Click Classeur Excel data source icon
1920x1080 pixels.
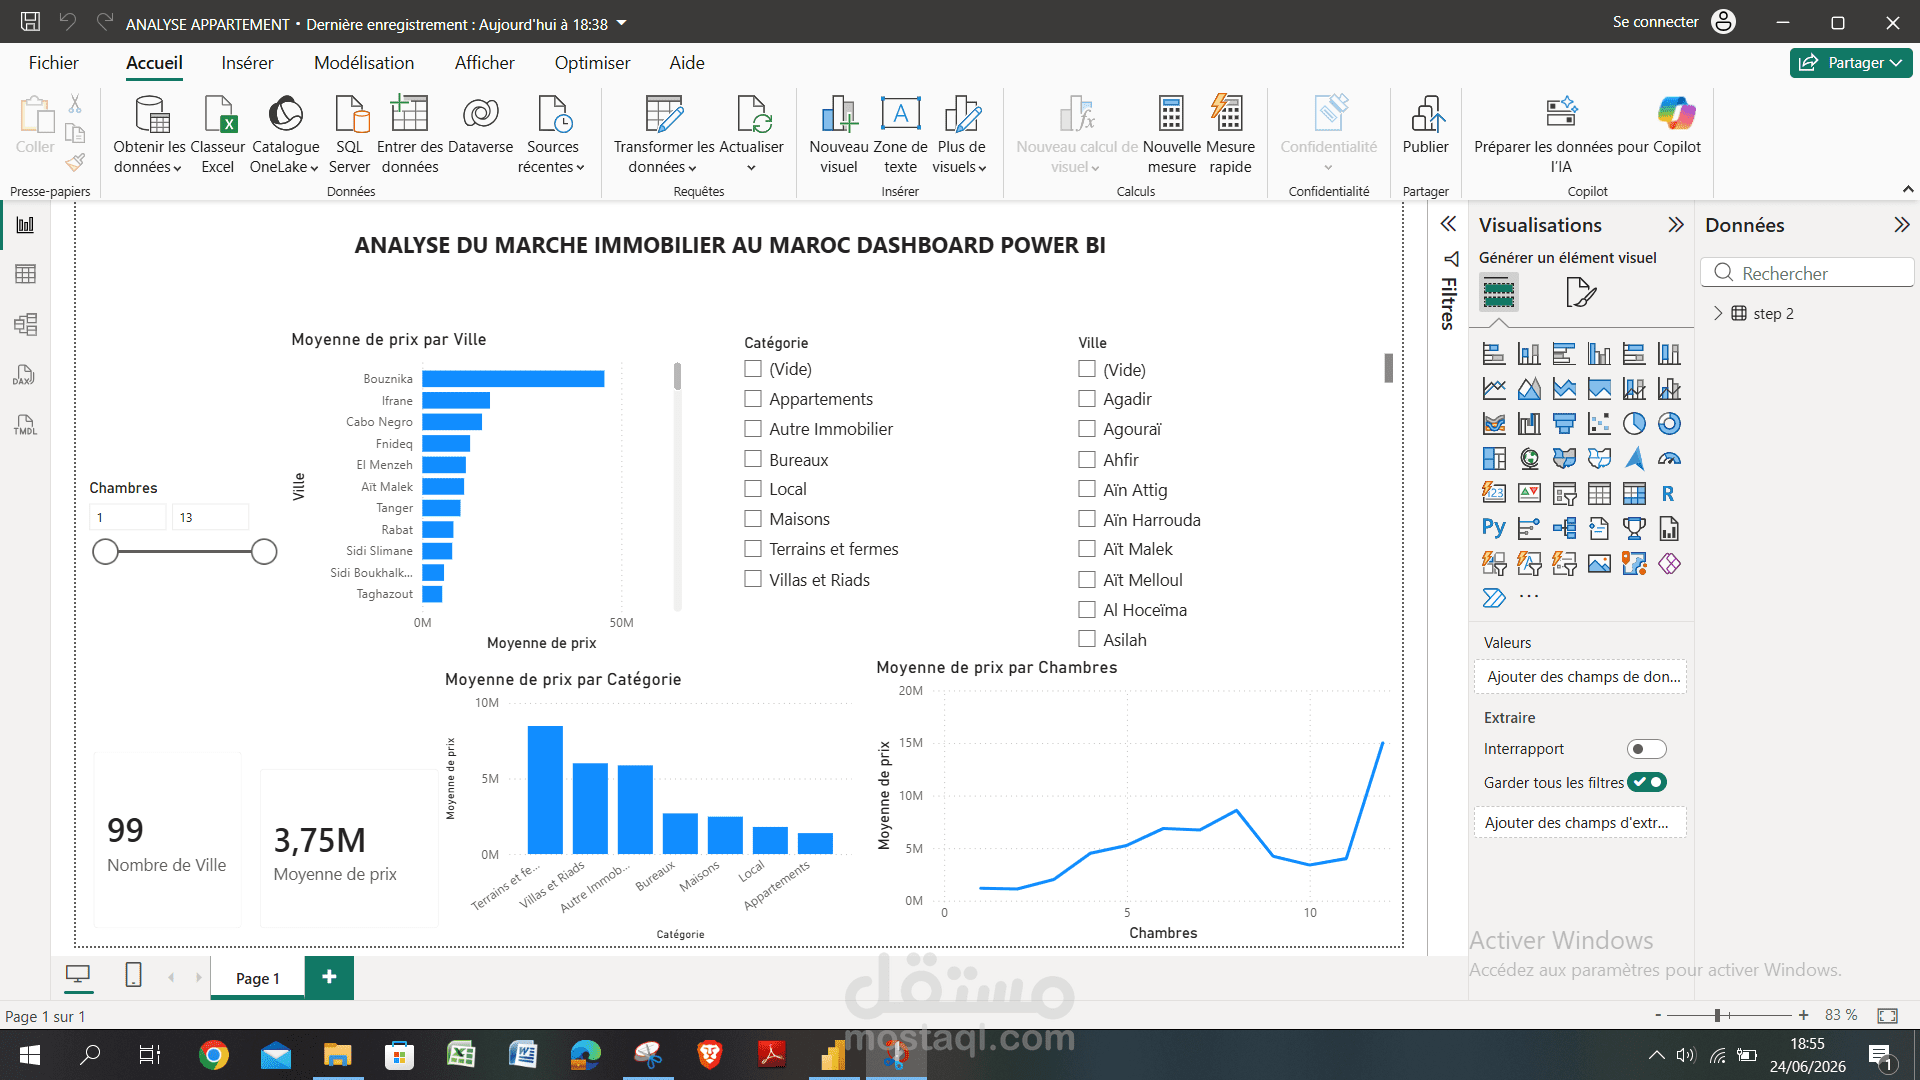(217, 134)
